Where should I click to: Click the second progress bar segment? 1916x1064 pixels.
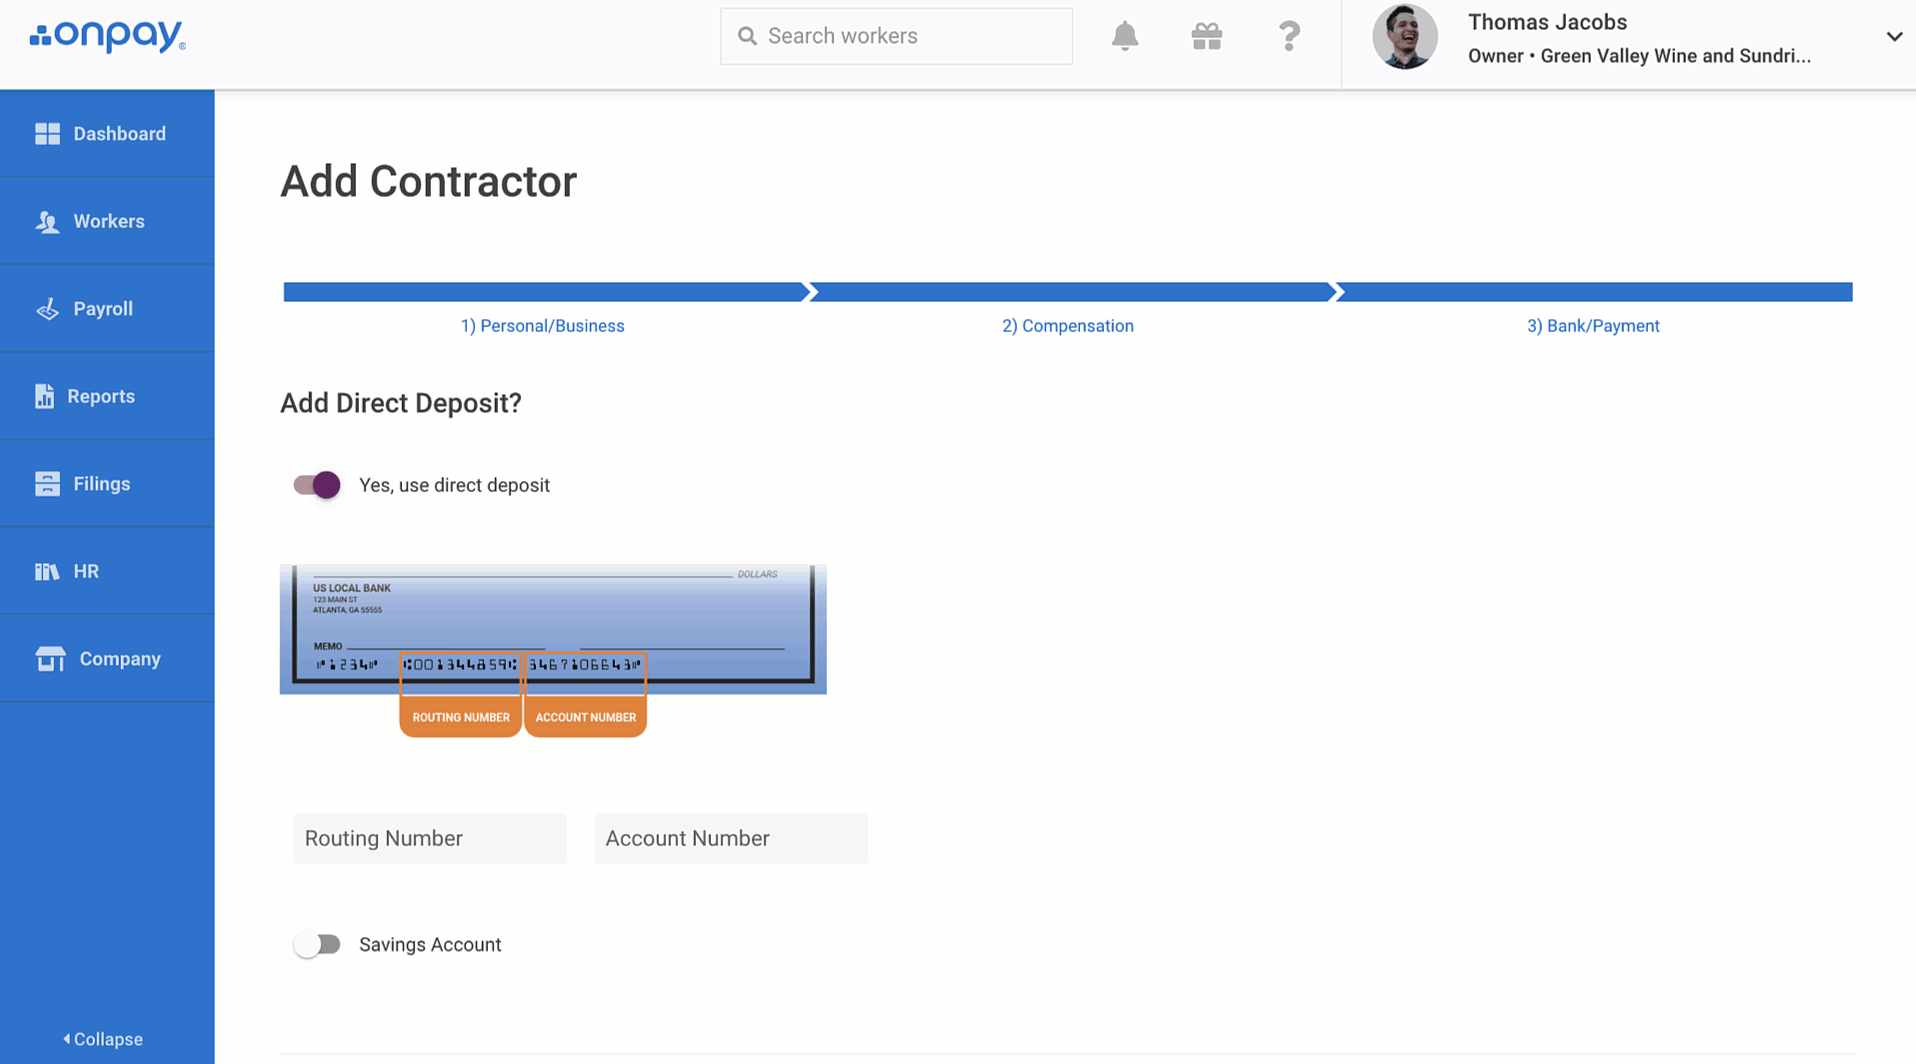point(1072,292)
